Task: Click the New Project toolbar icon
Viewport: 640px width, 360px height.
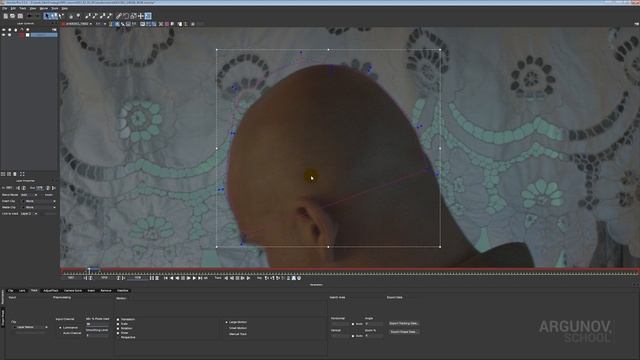Action: click(5, 16)
